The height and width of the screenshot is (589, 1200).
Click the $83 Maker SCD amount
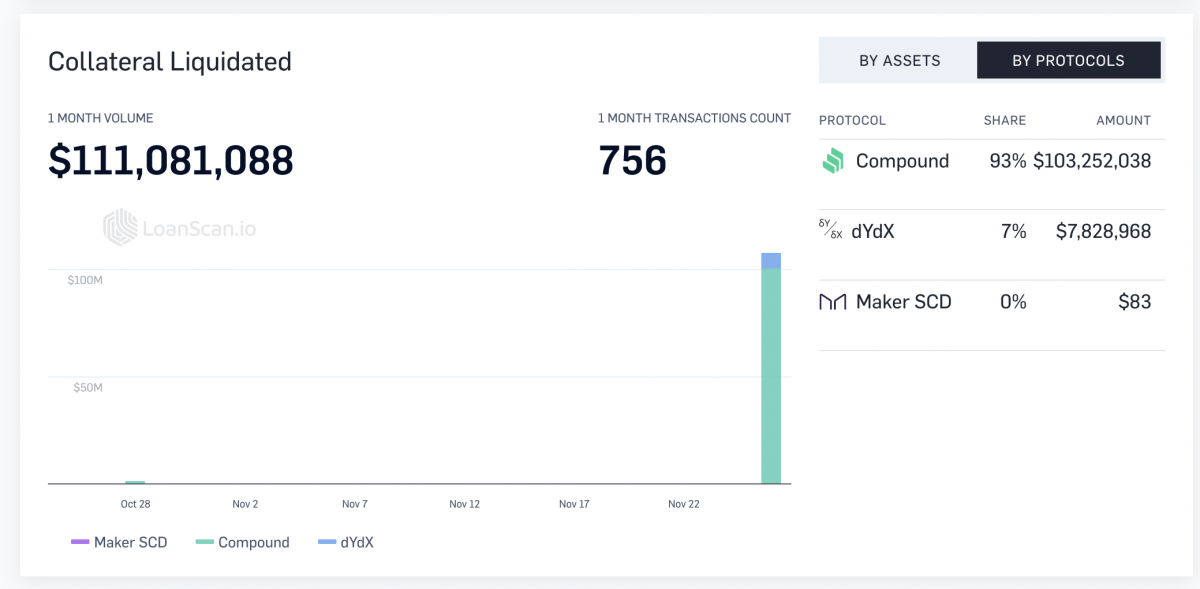pos(1135,301)
